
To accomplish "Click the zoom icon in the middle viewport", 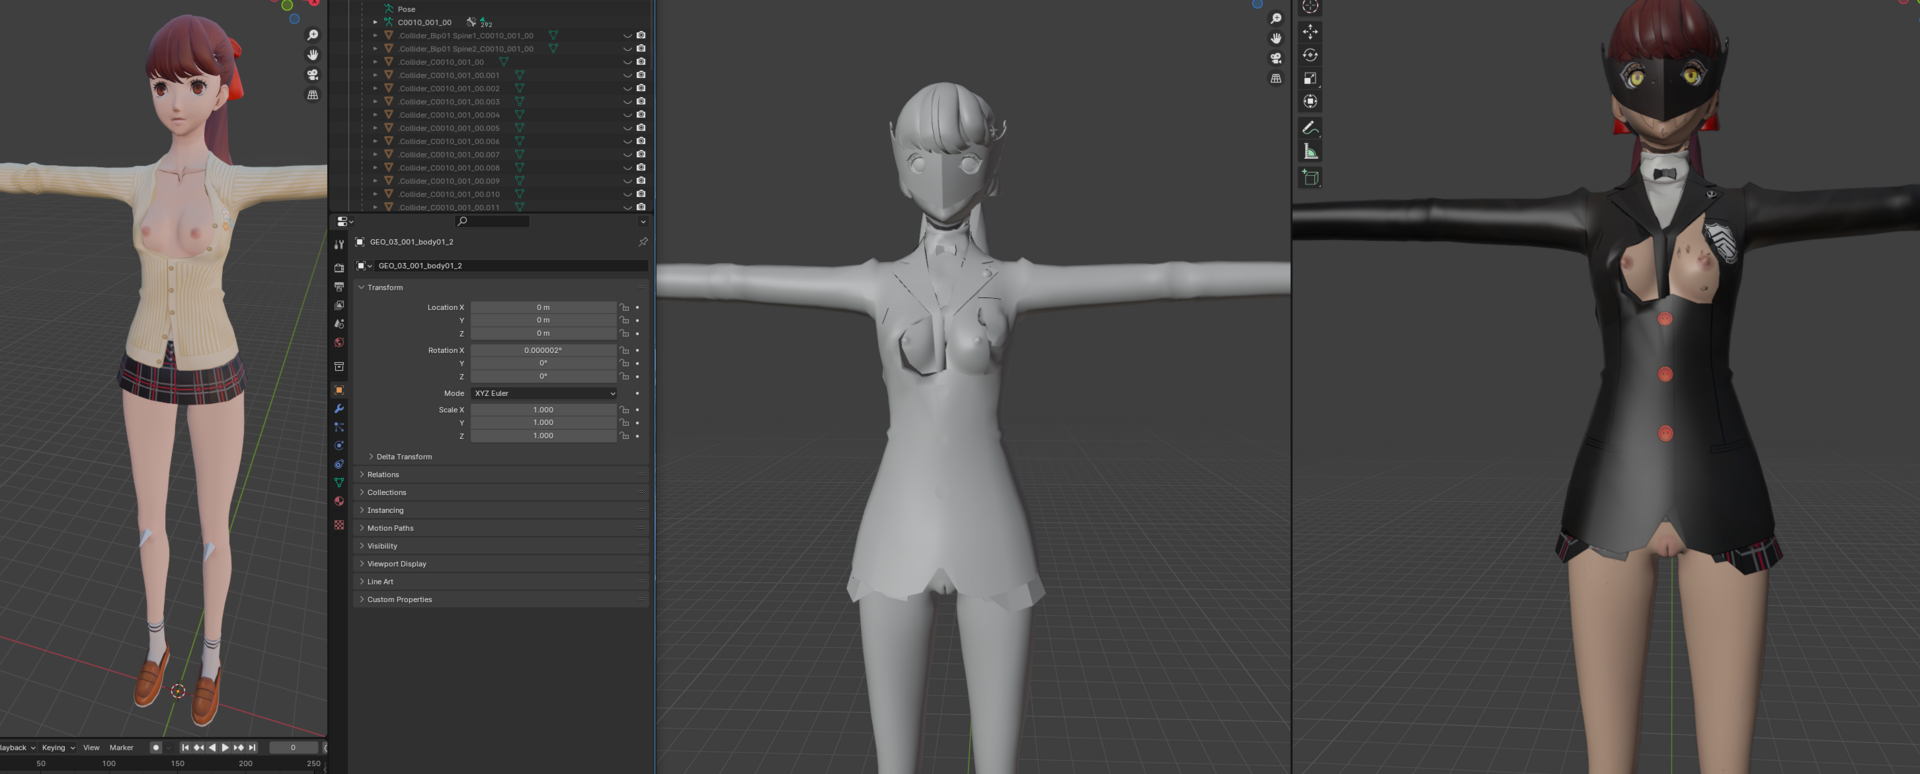I will click(x=1276, y=18).
